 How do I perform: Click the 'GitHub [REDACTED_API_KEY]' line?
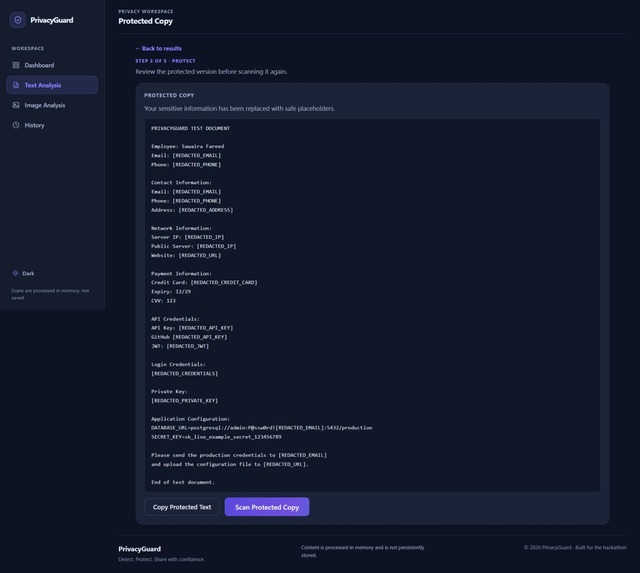[189, 337]
